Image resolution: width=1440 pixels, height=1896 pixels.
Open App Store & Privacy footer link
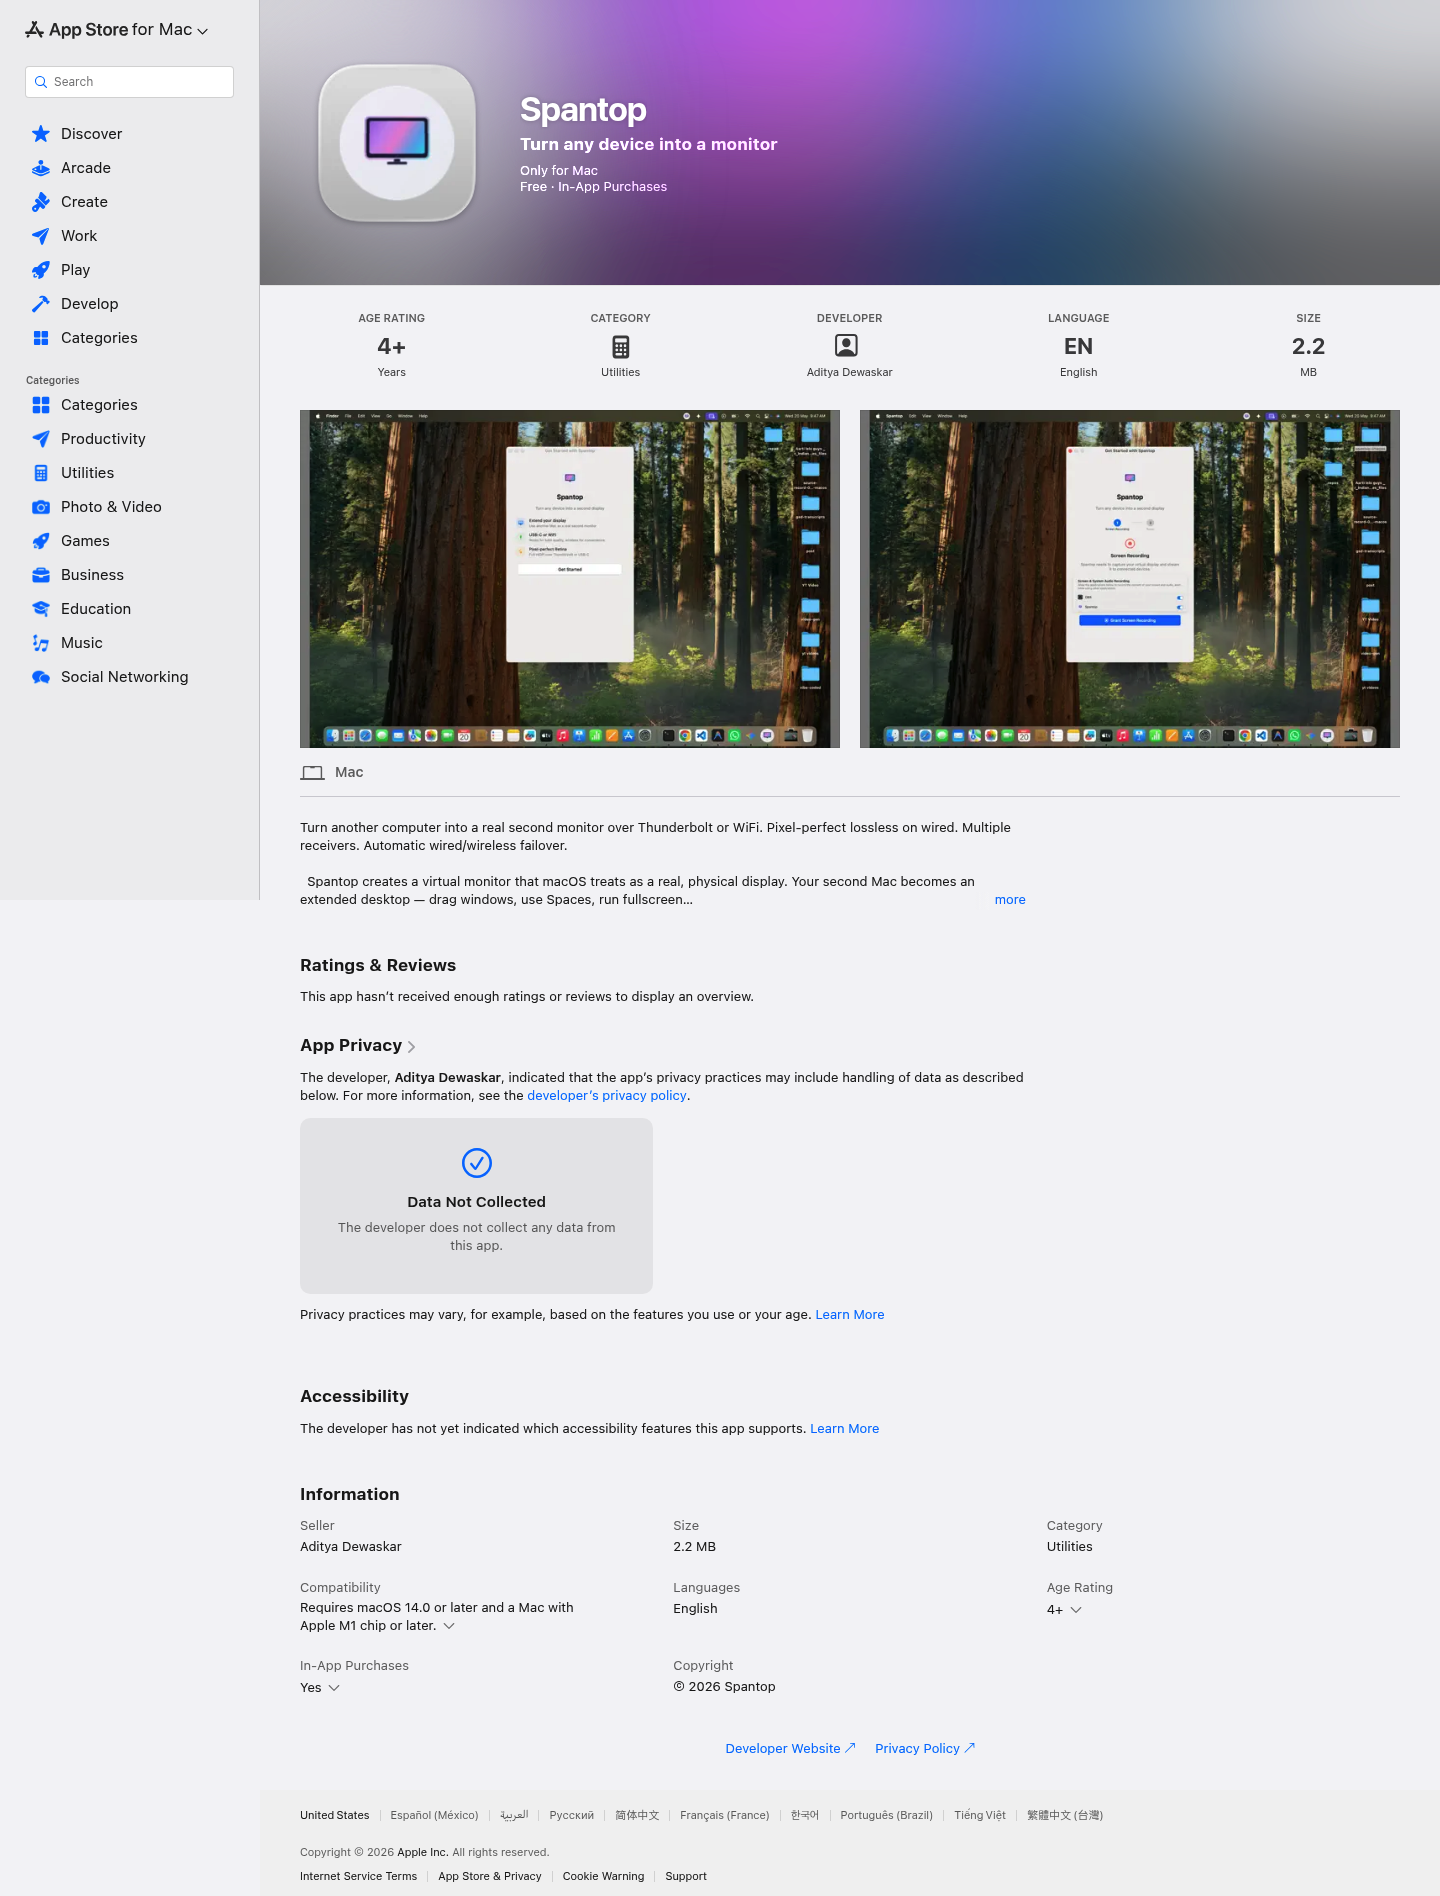point(490,1877)
